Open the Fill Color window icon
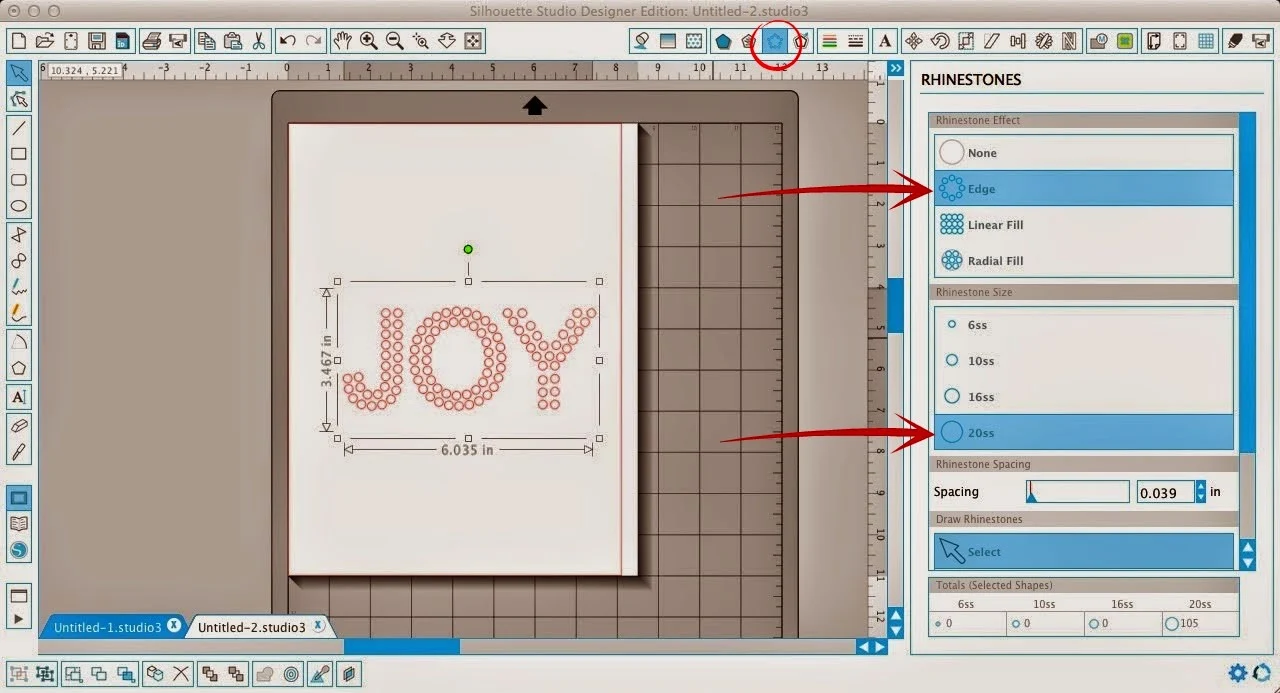This screenshot has width=1280, height=693. click(641, 41)
